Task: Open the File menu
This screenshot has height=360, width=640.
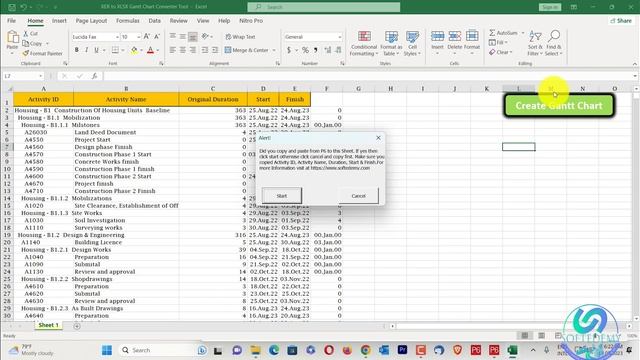Action: coord(11,20)
